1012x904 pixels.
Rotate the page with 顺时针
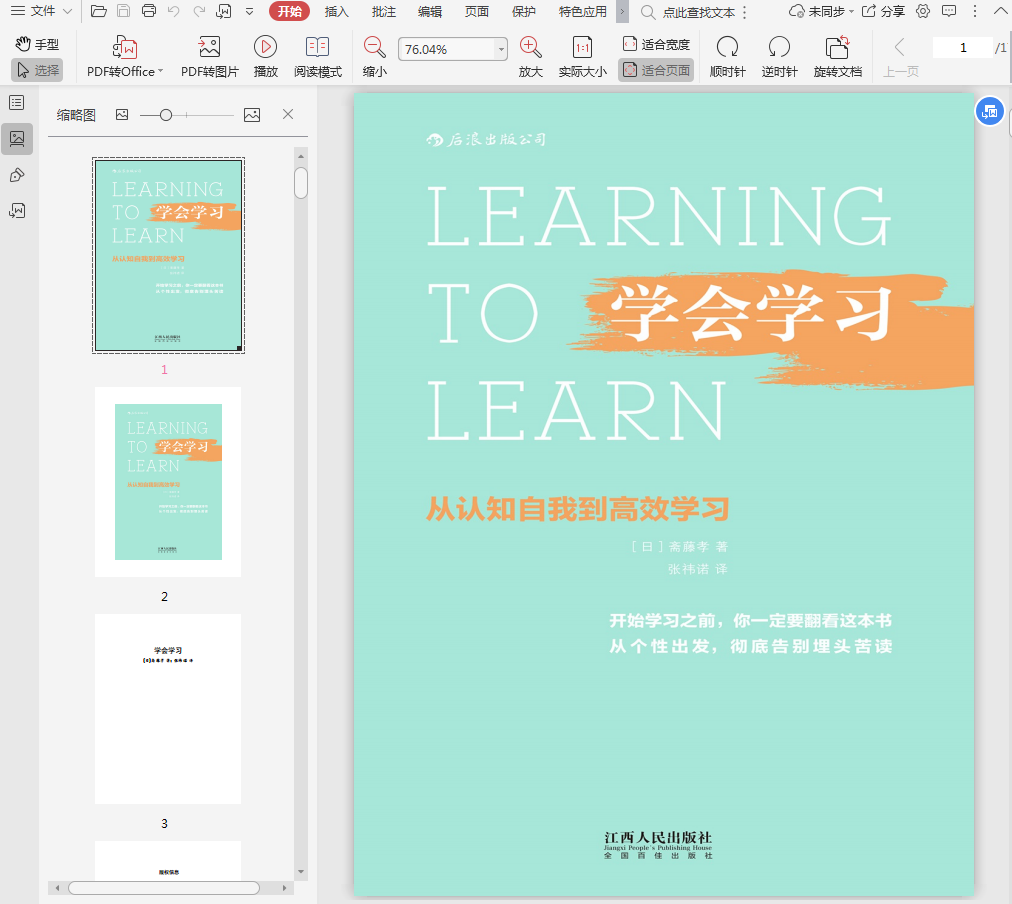pyautogui.click(x=727, y=48)
